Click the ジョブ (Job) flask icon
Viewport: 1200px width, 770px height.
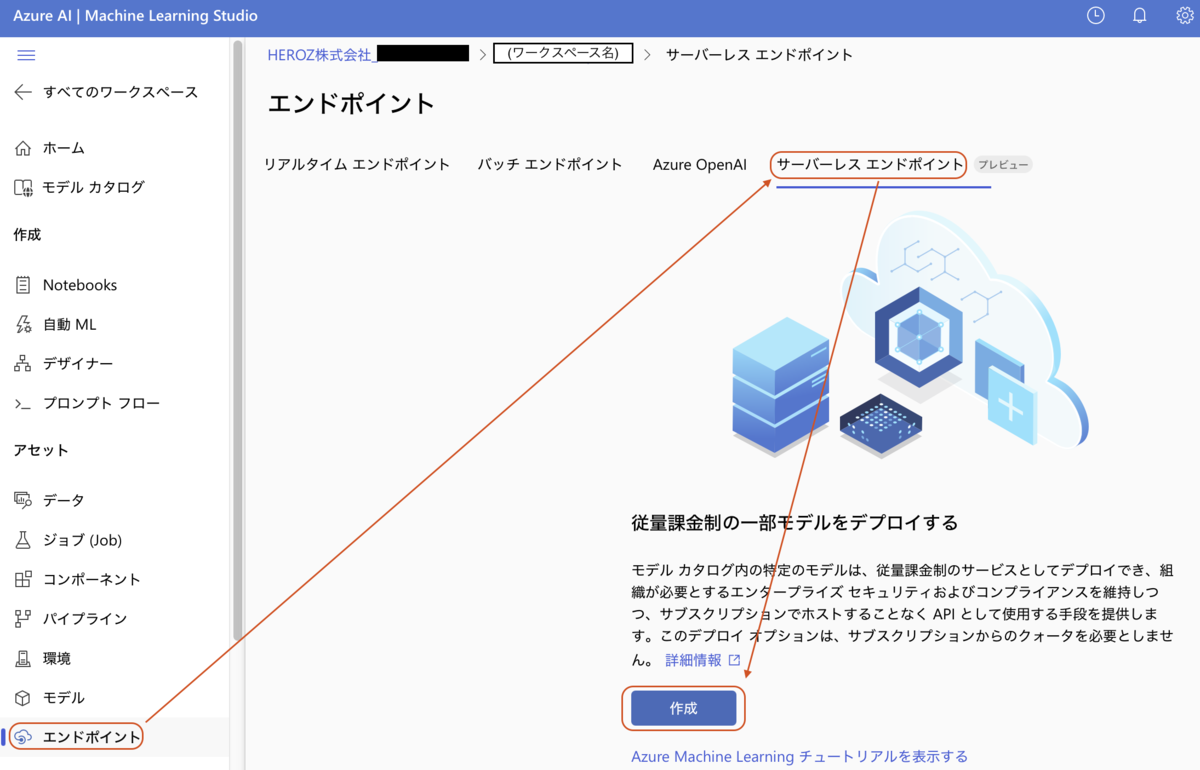(x=23, y=540)
